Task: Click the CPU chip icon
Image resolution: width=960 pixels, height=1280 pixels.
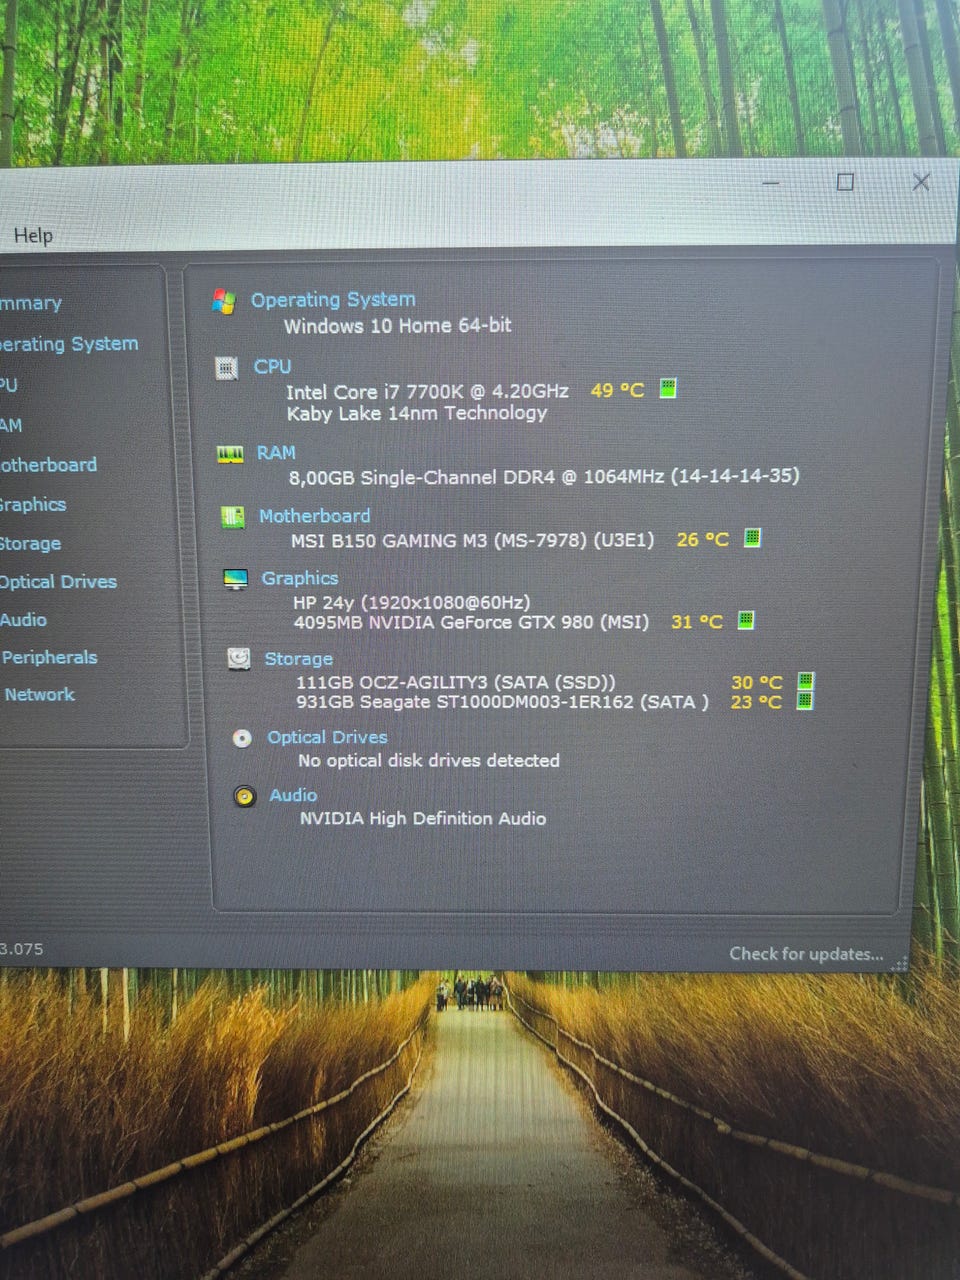Action: click(227, 368)
